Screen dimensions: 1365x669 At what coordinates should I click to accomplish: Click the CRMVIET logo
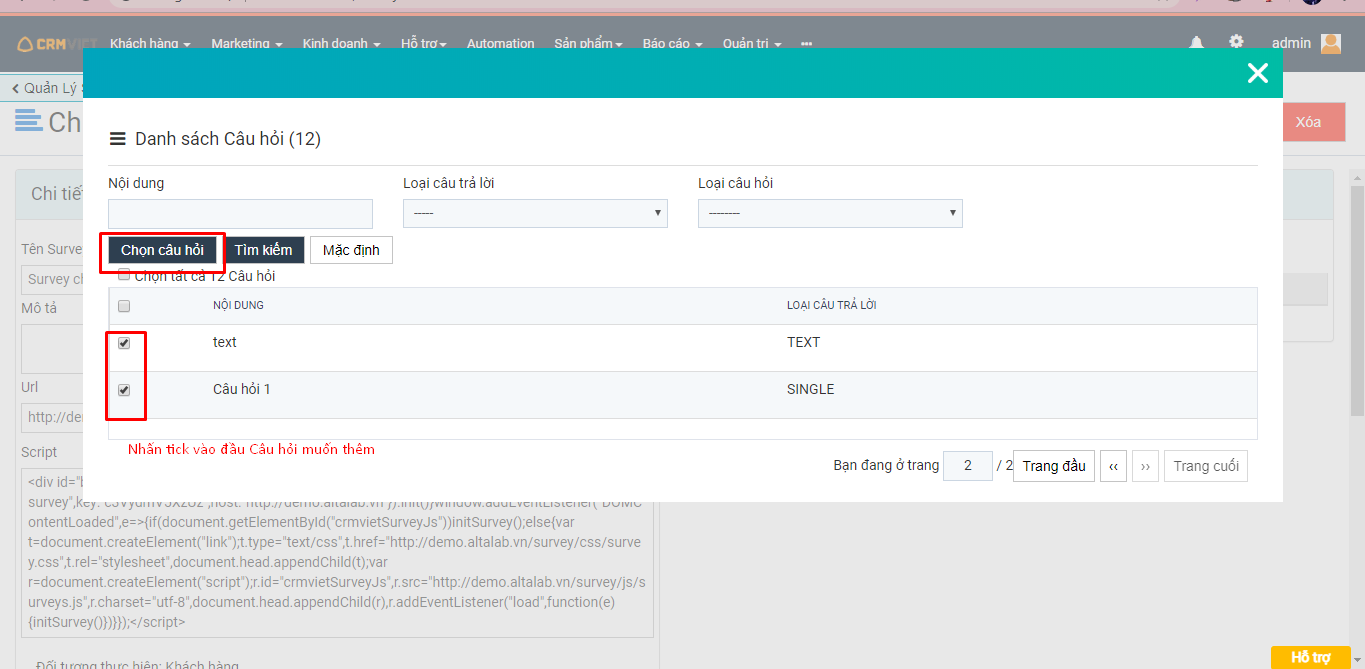(x=57, y=44)
